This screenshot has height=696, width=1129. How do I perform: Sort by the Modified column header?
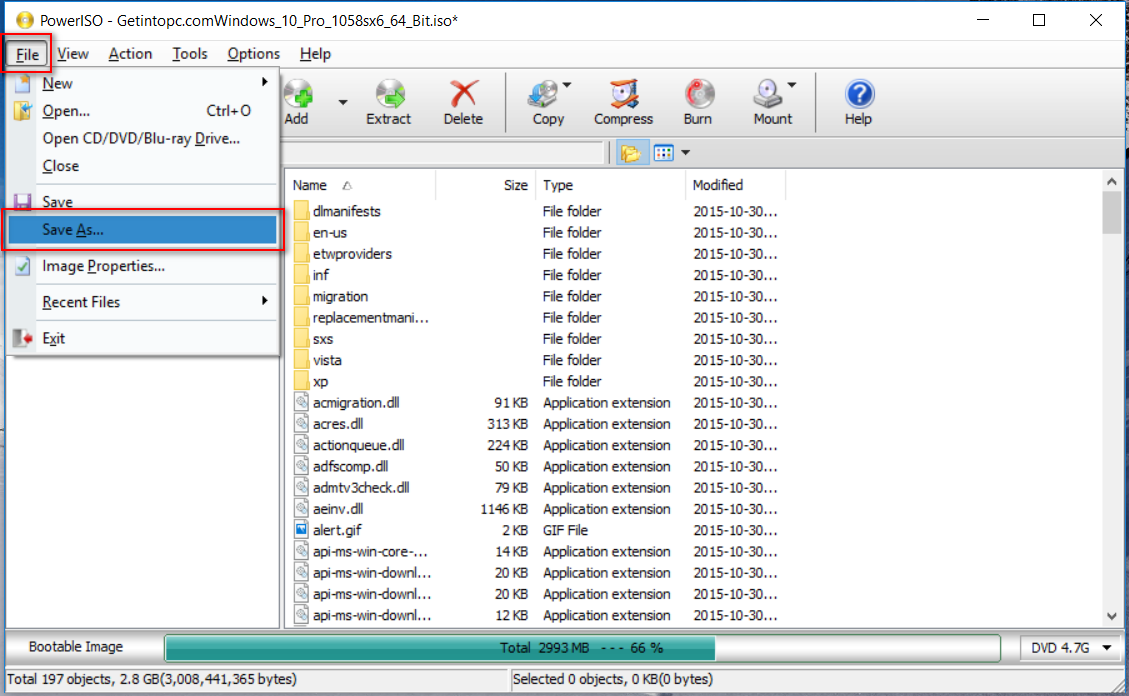(735, 185)
